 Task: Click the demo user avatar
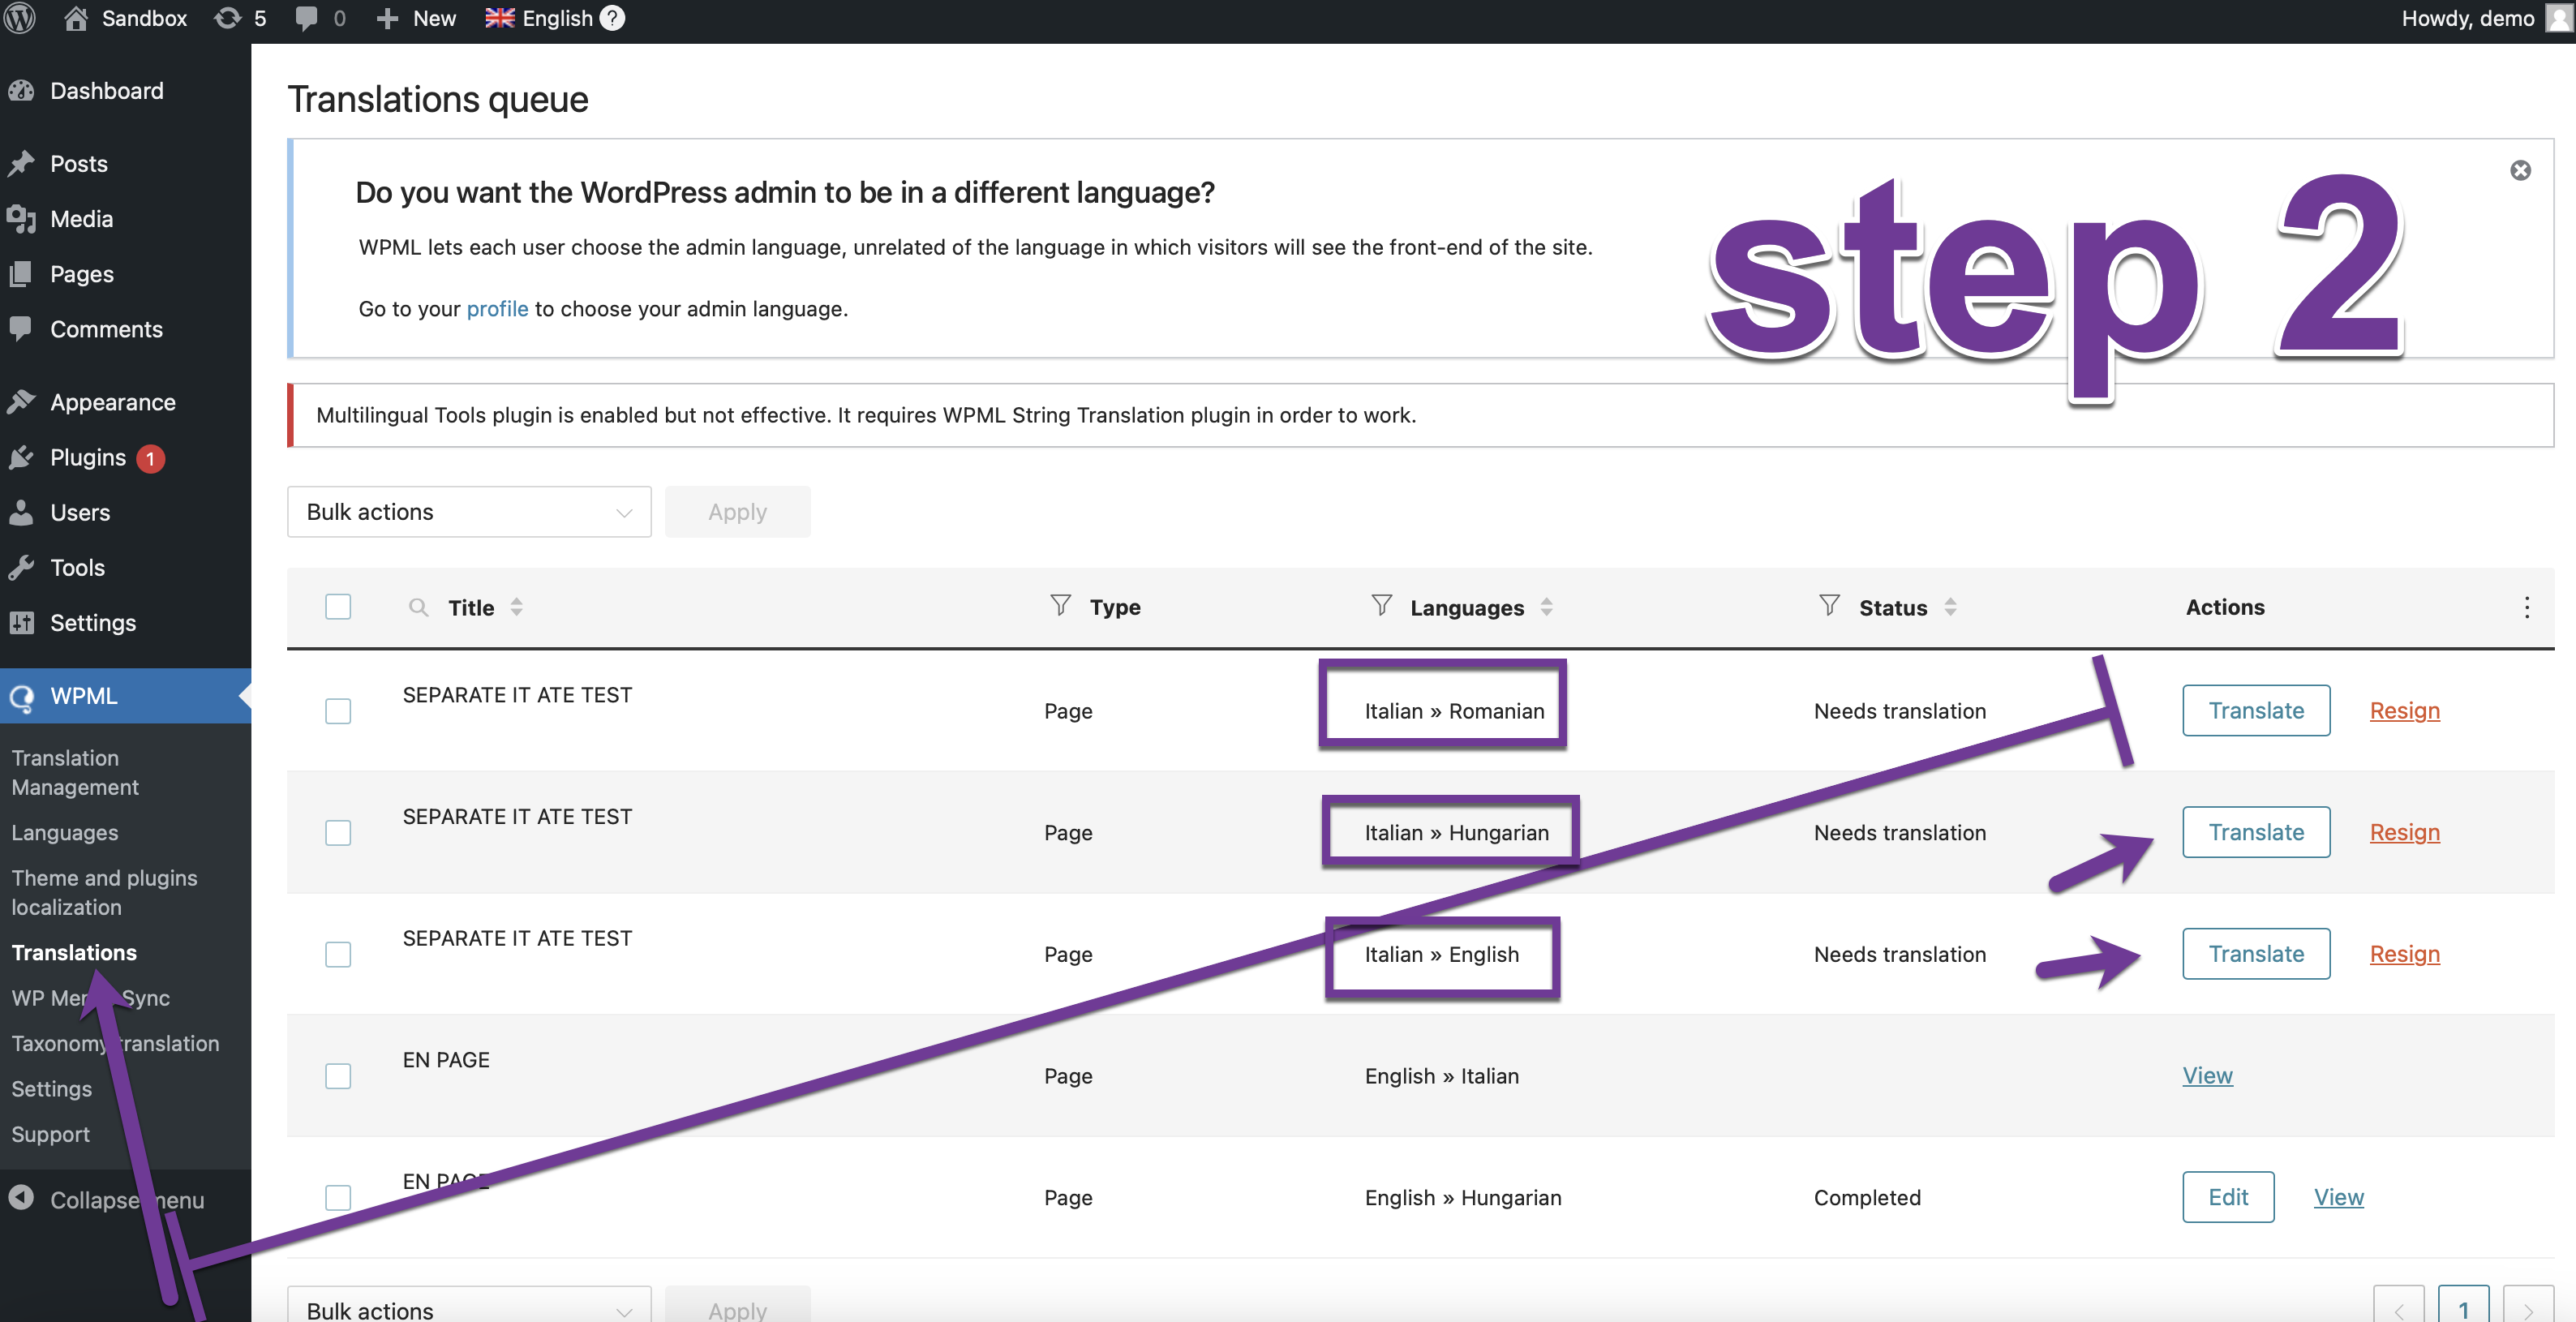click(2559, 18)
